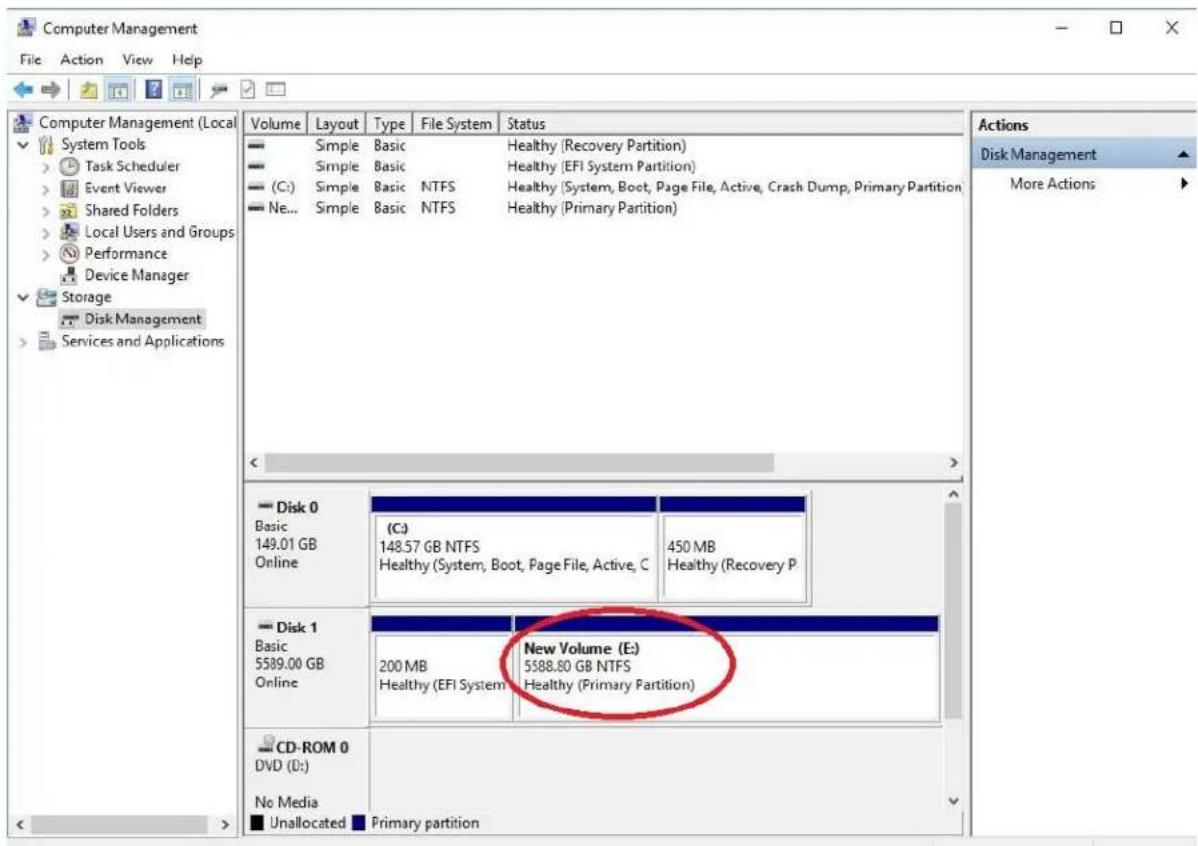Sort by Volume column header
The height and width of the screenshot is (846, 1198).
pyautogui.click(x=276, y=124)
